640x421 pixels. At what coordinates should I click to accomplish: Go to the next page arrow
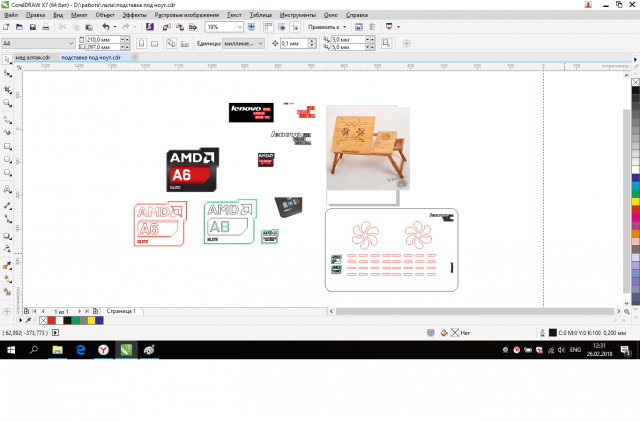pos(79,311)
